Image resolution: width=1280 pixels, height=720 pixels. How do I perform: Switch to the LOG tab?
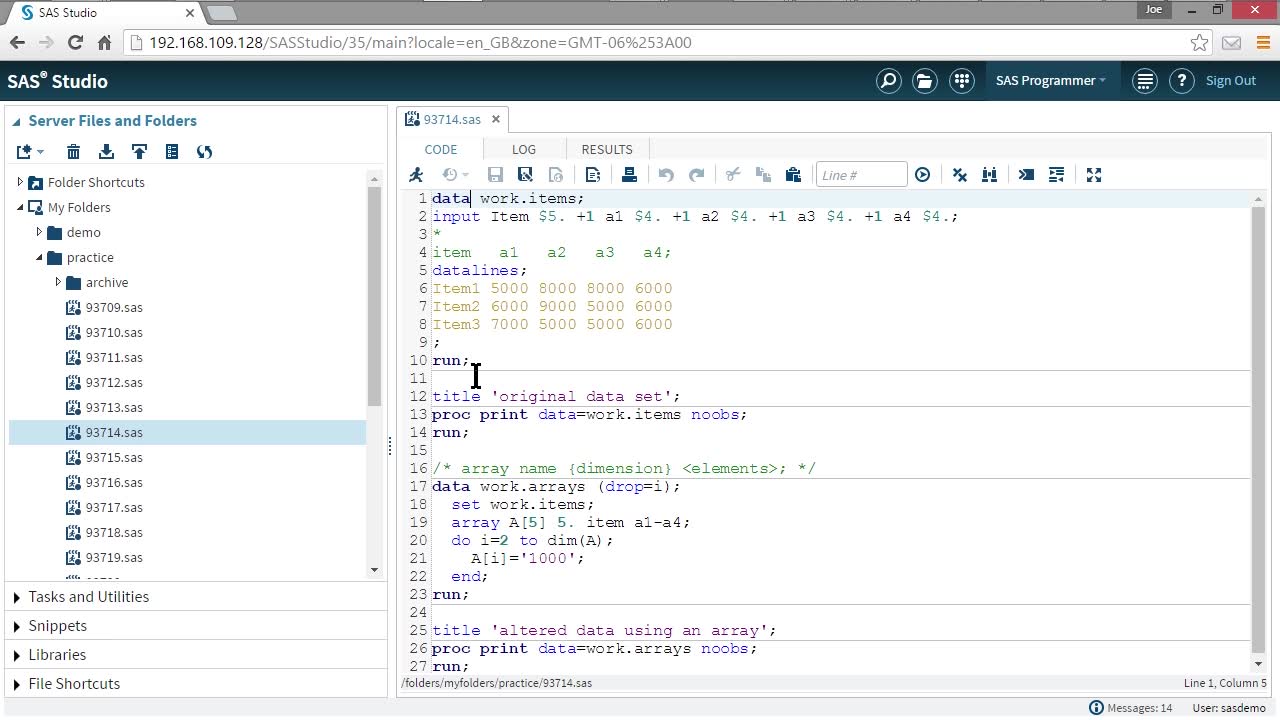(523, 149)
